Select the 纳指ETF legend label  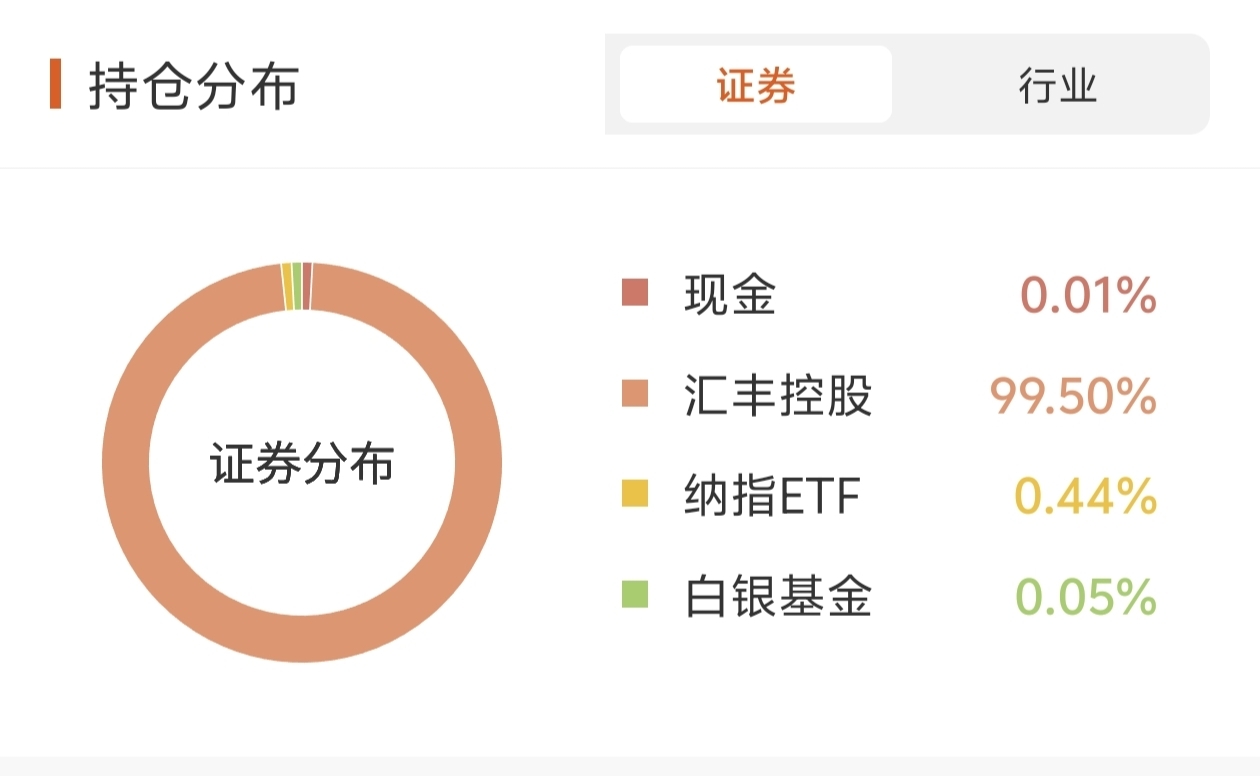tap(772, 496)
